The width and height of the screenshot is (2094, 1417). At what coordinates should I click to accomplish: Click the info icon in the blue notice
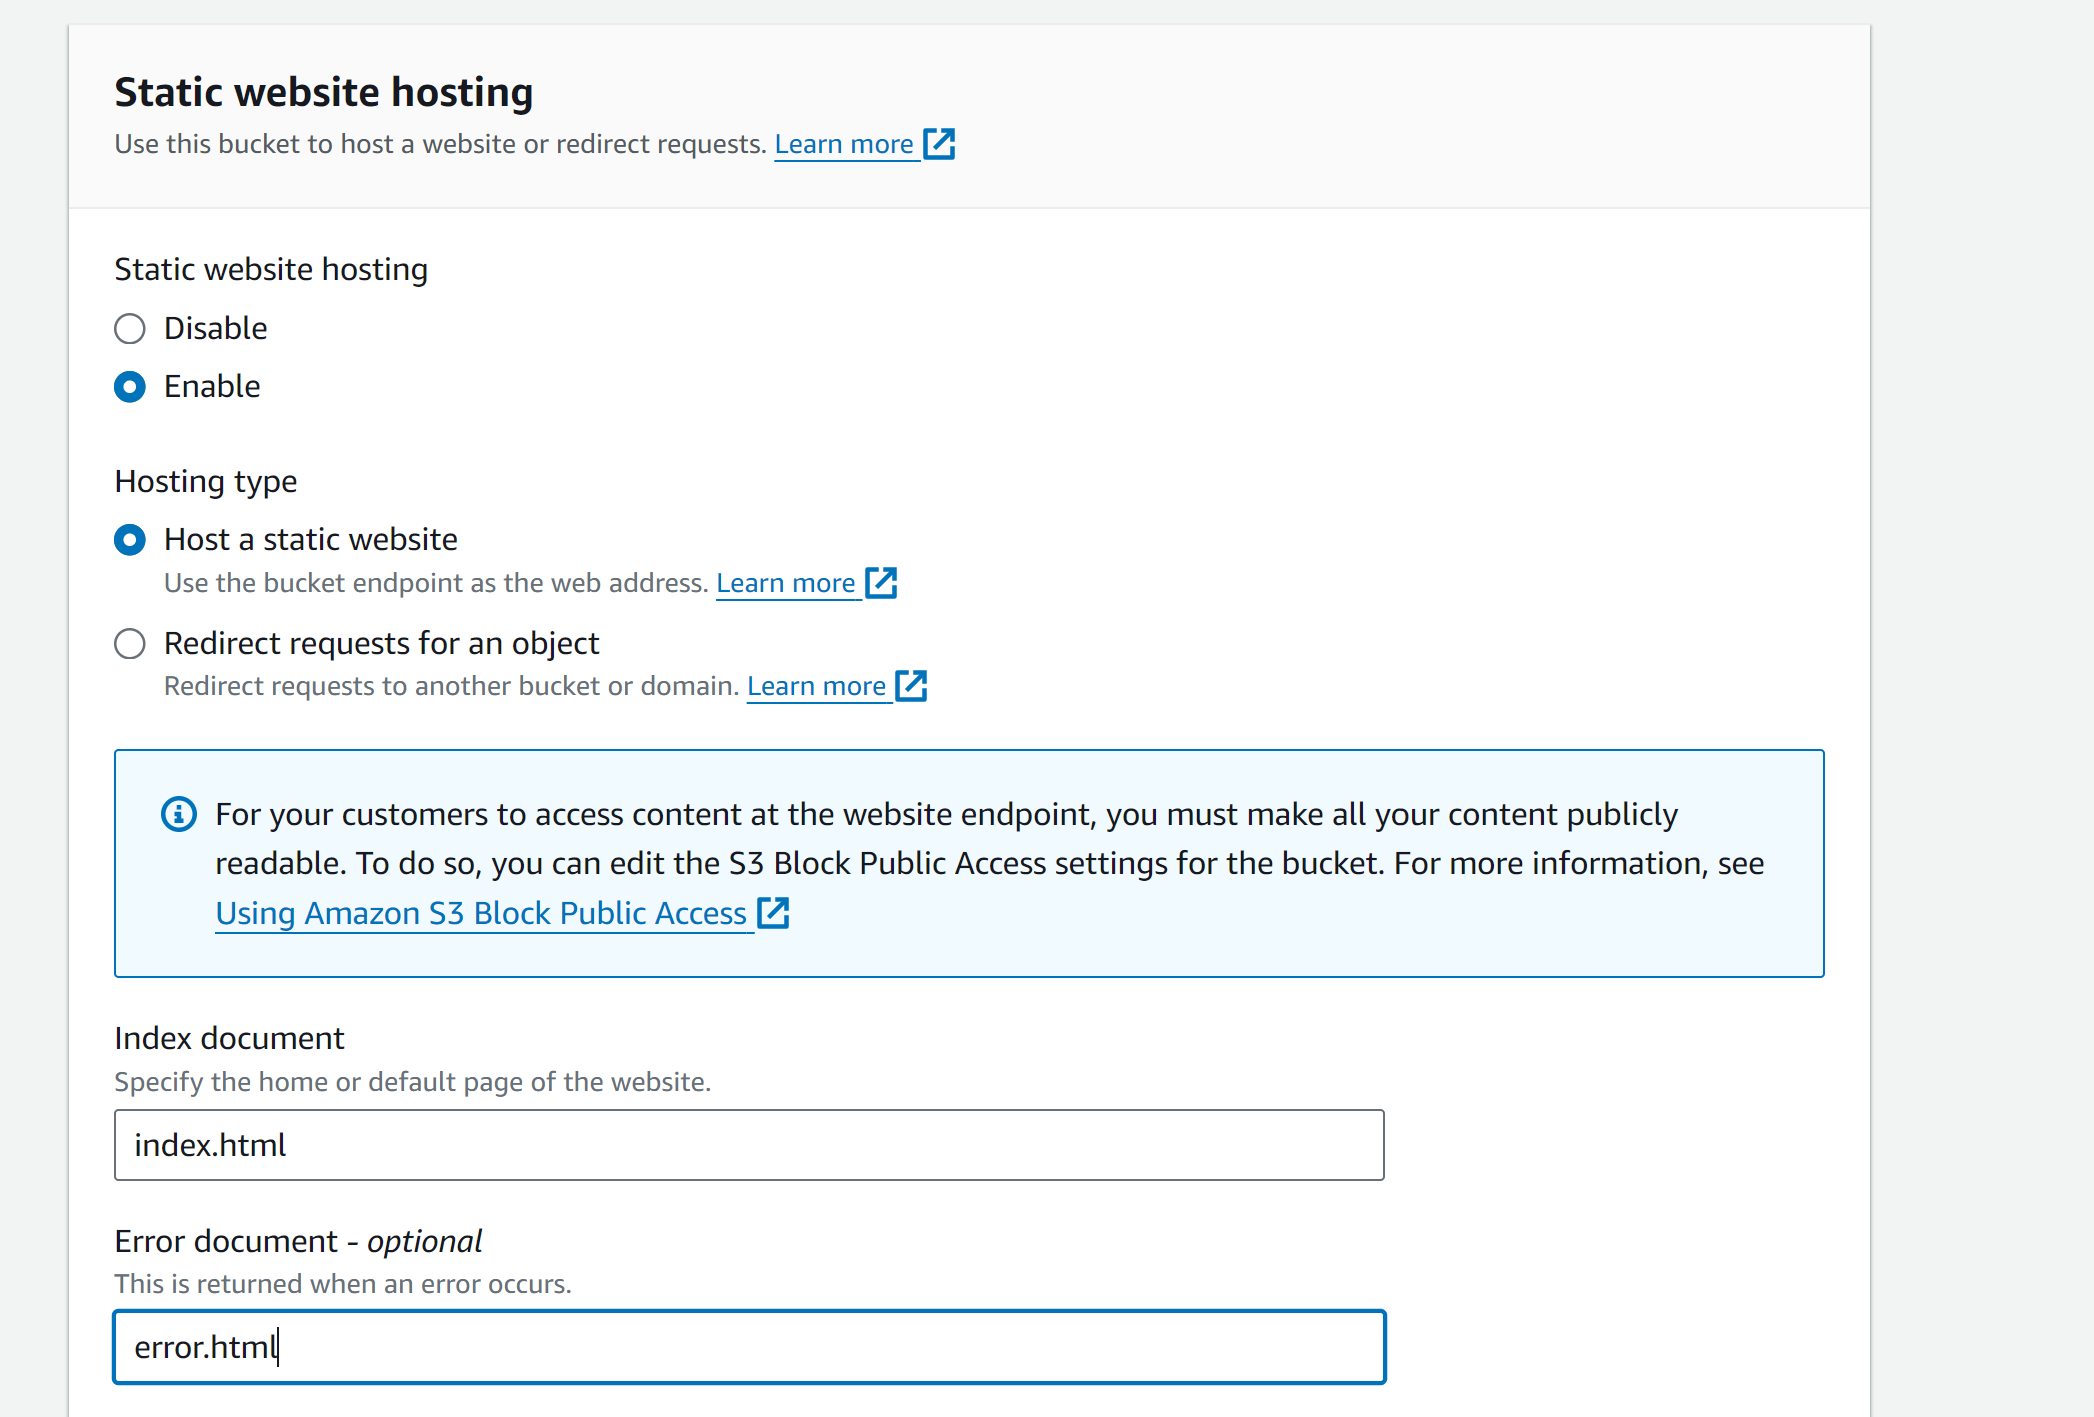point(179,815)
